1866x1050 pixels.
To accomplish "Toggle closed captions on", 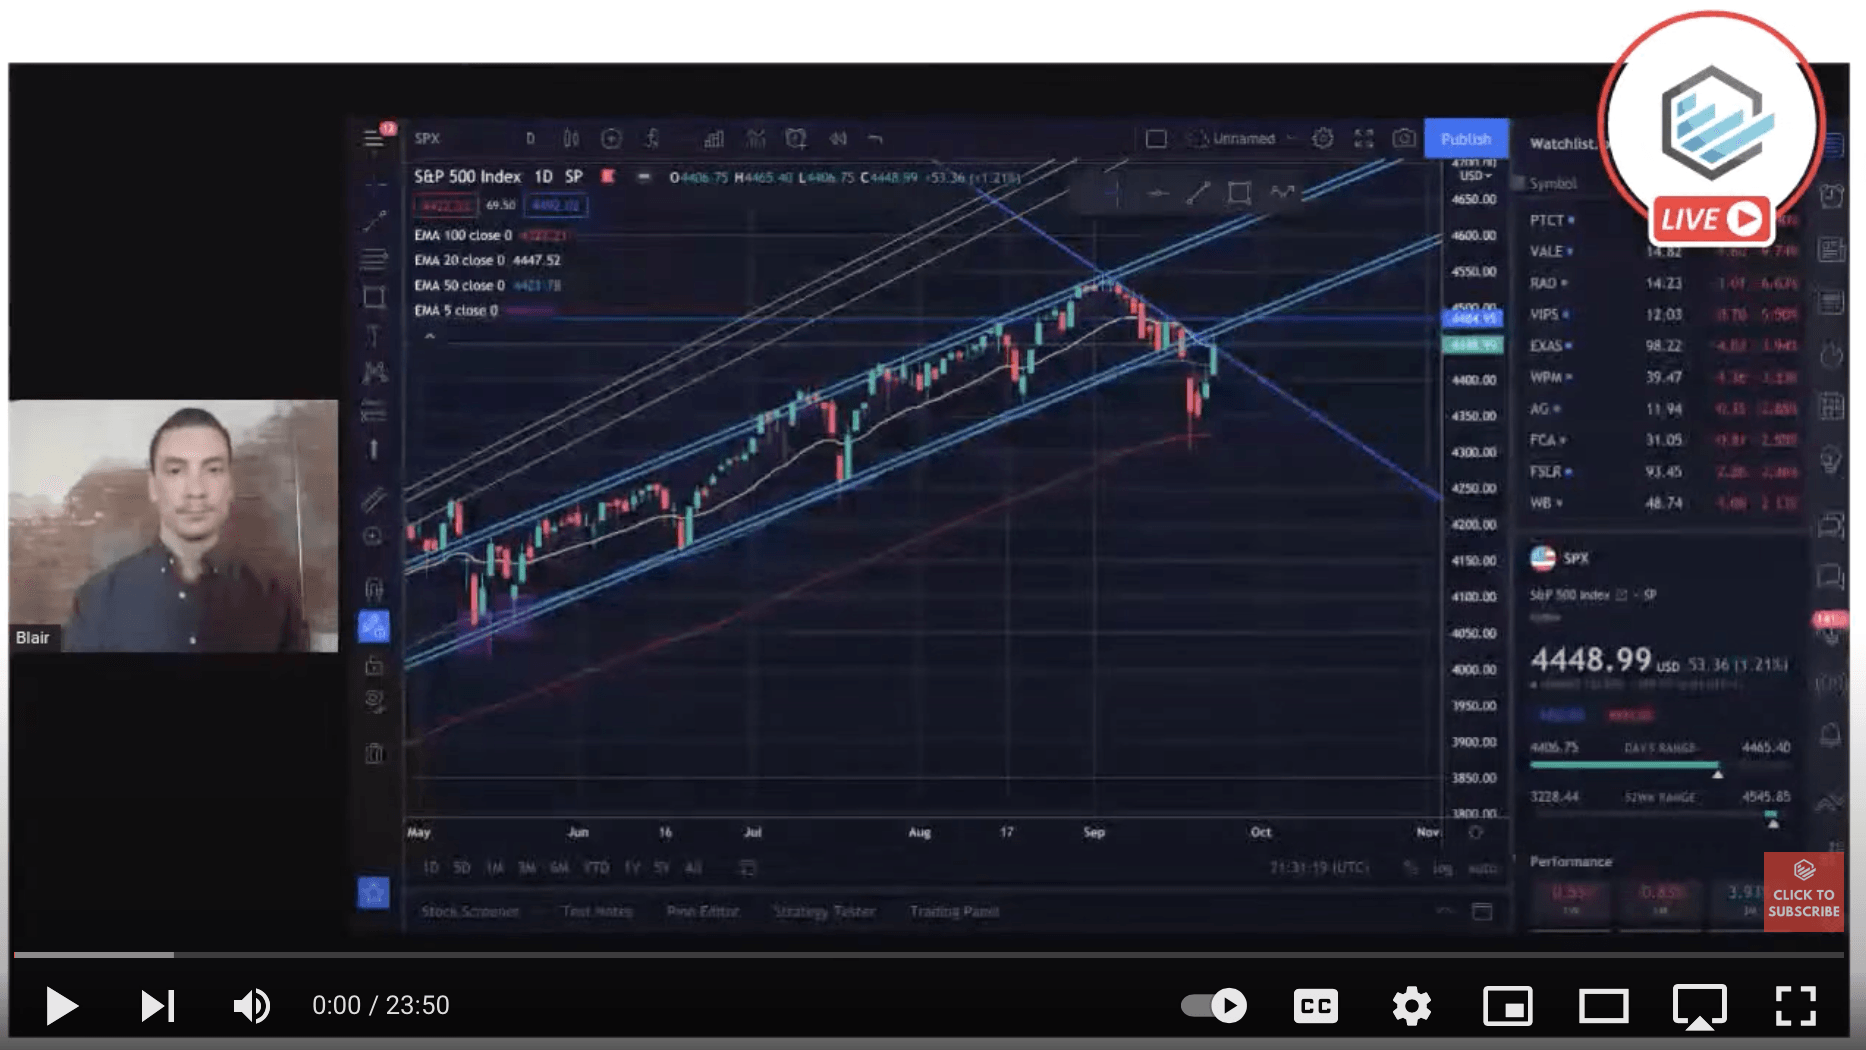I will (1315, 1005).
